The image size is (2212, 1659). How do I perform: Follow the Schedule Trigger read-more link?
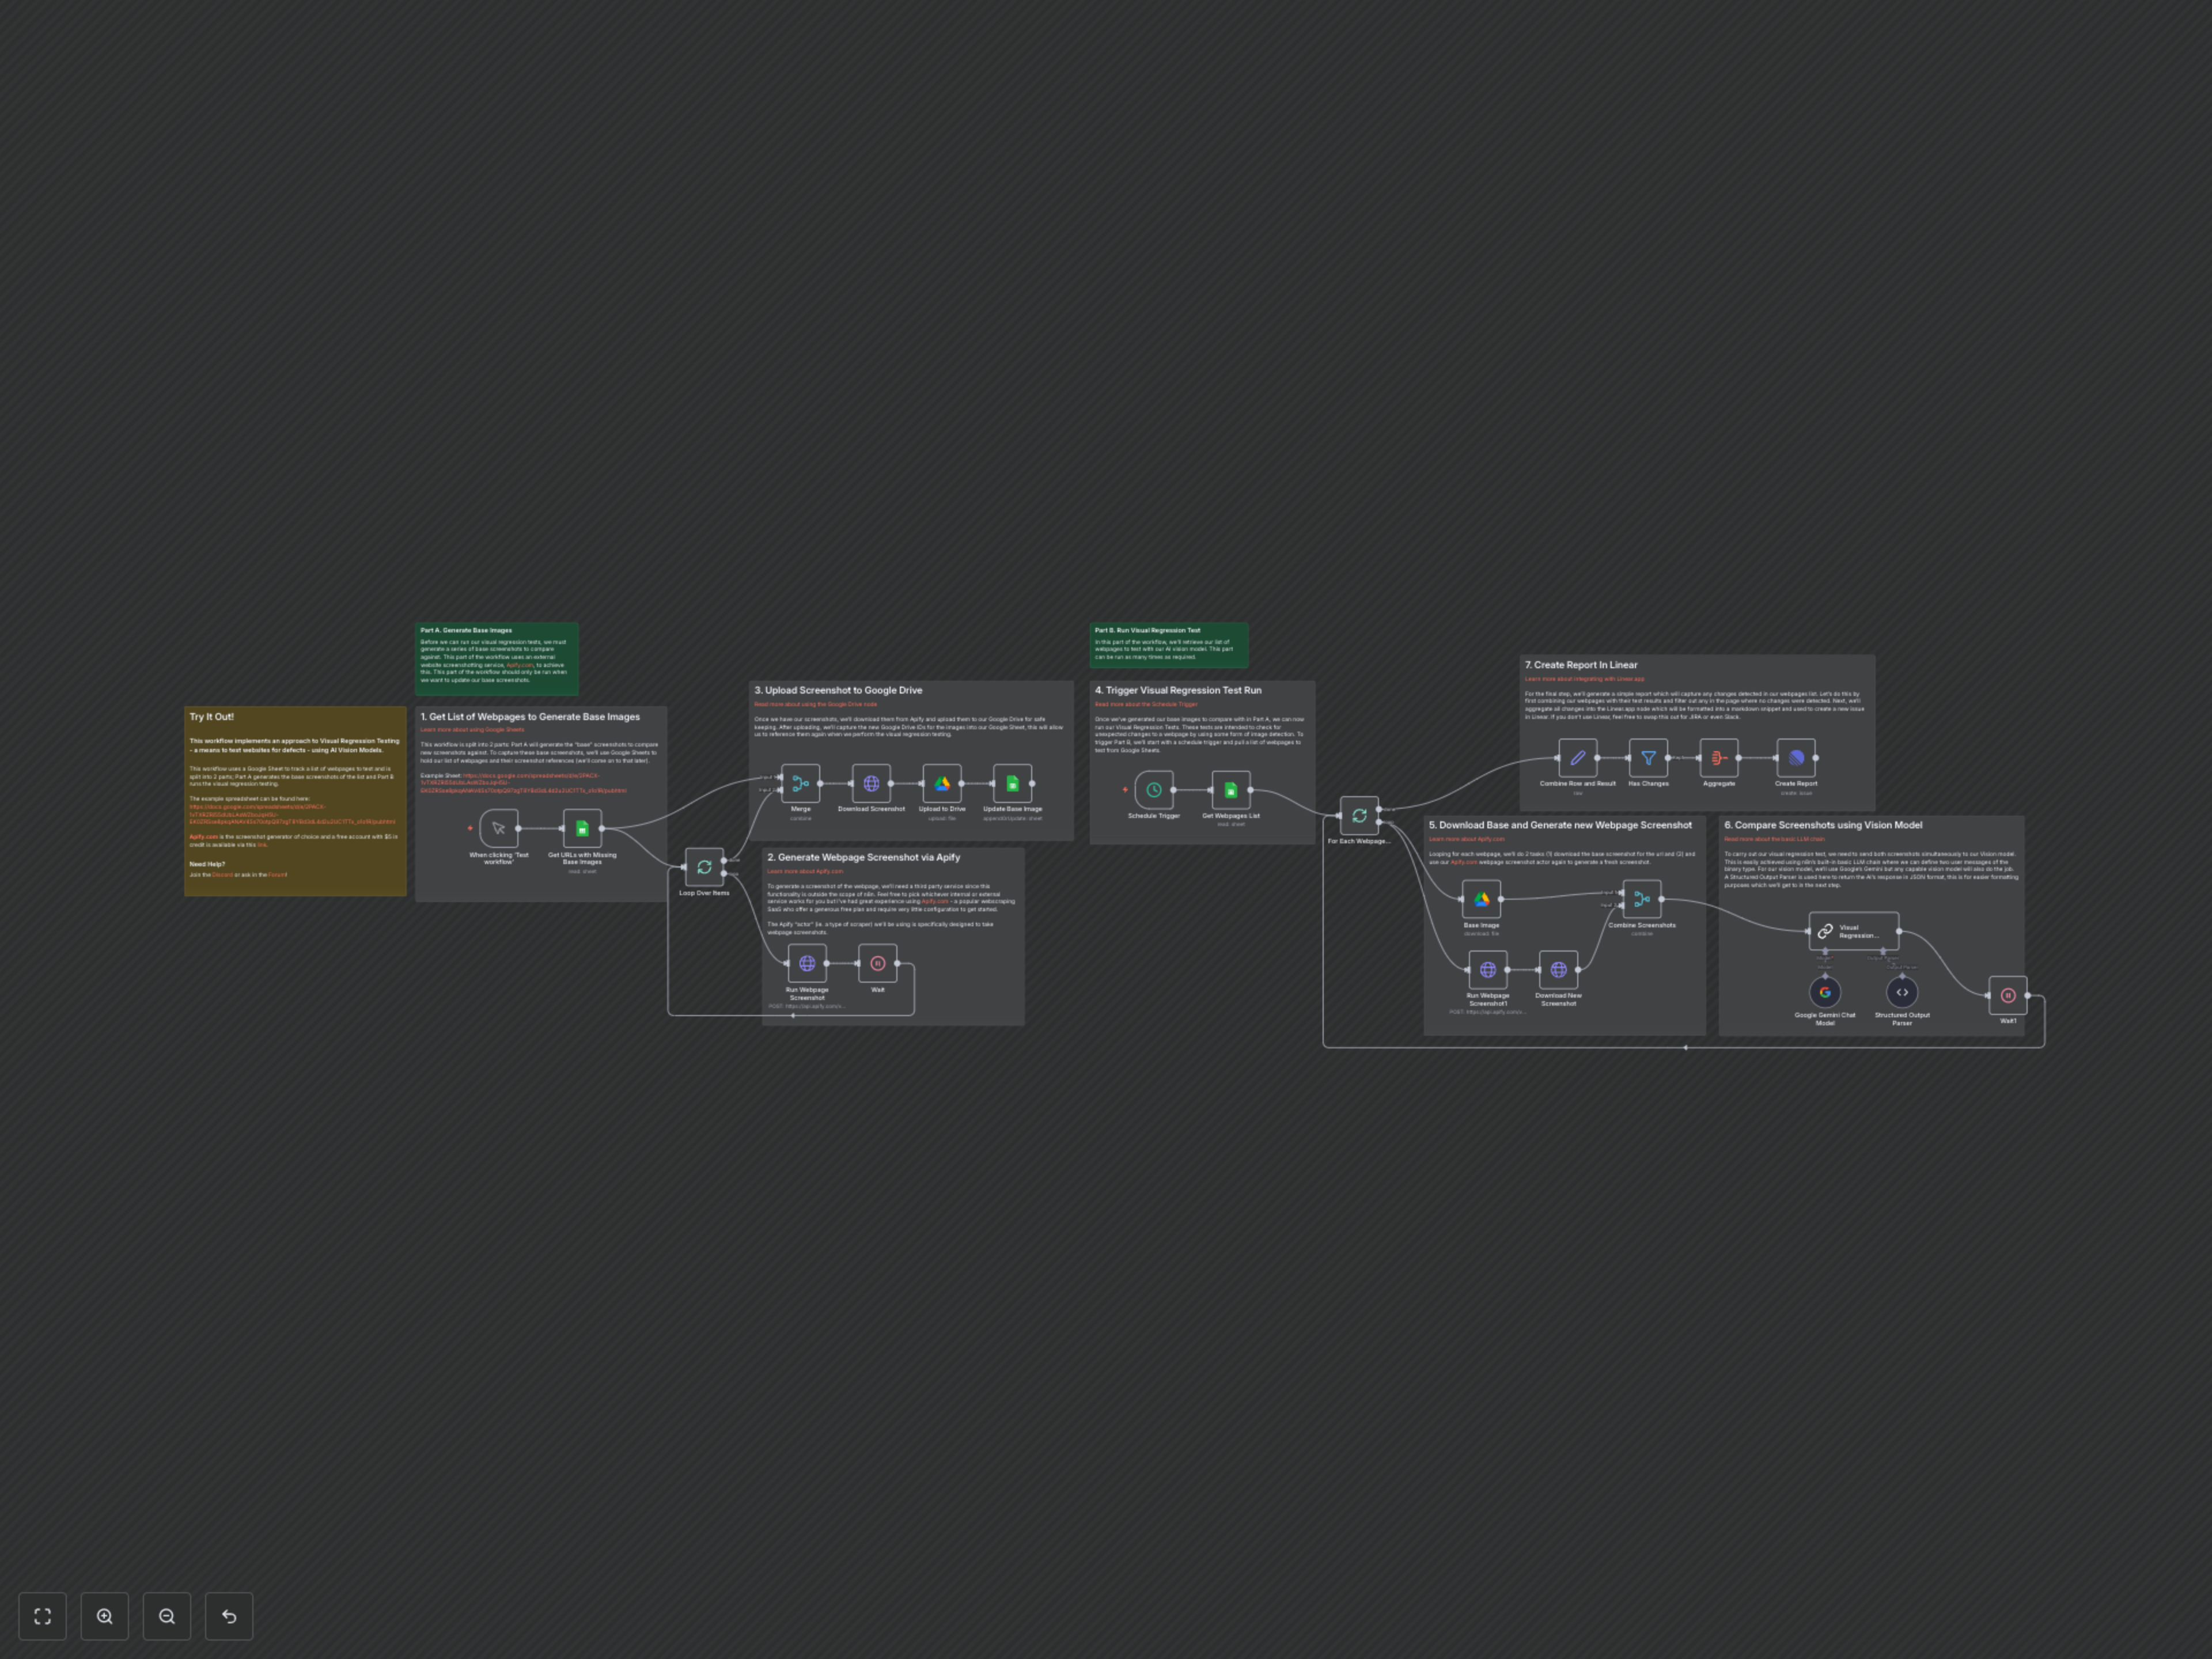[x=1146, y=704]
